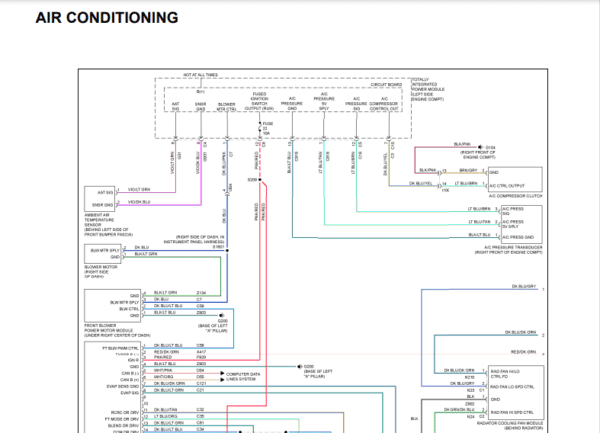The height and width of the screenshot is (433, 600).
Task: Click the "FT BLW PWM CTRL" pin label
Action: point(120,348)
